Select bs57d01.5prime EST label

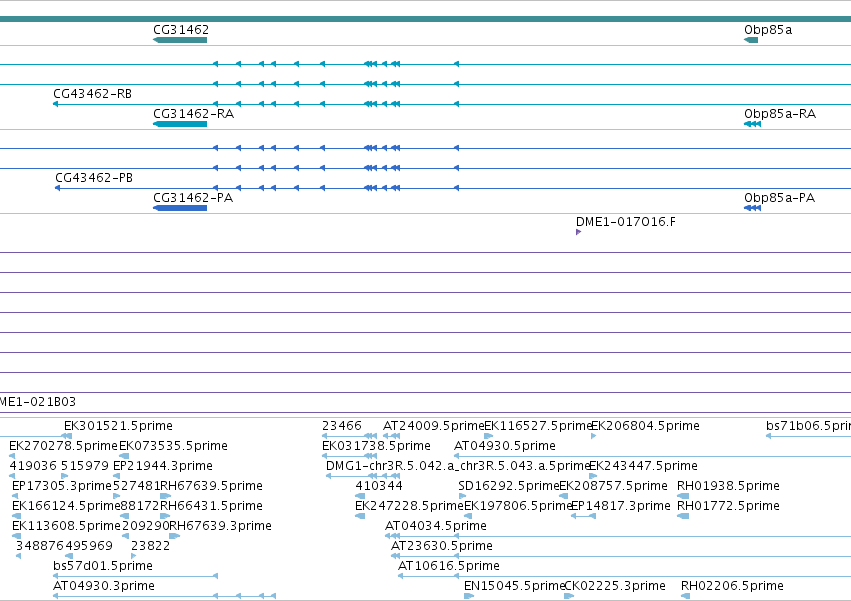coord(103,566)
